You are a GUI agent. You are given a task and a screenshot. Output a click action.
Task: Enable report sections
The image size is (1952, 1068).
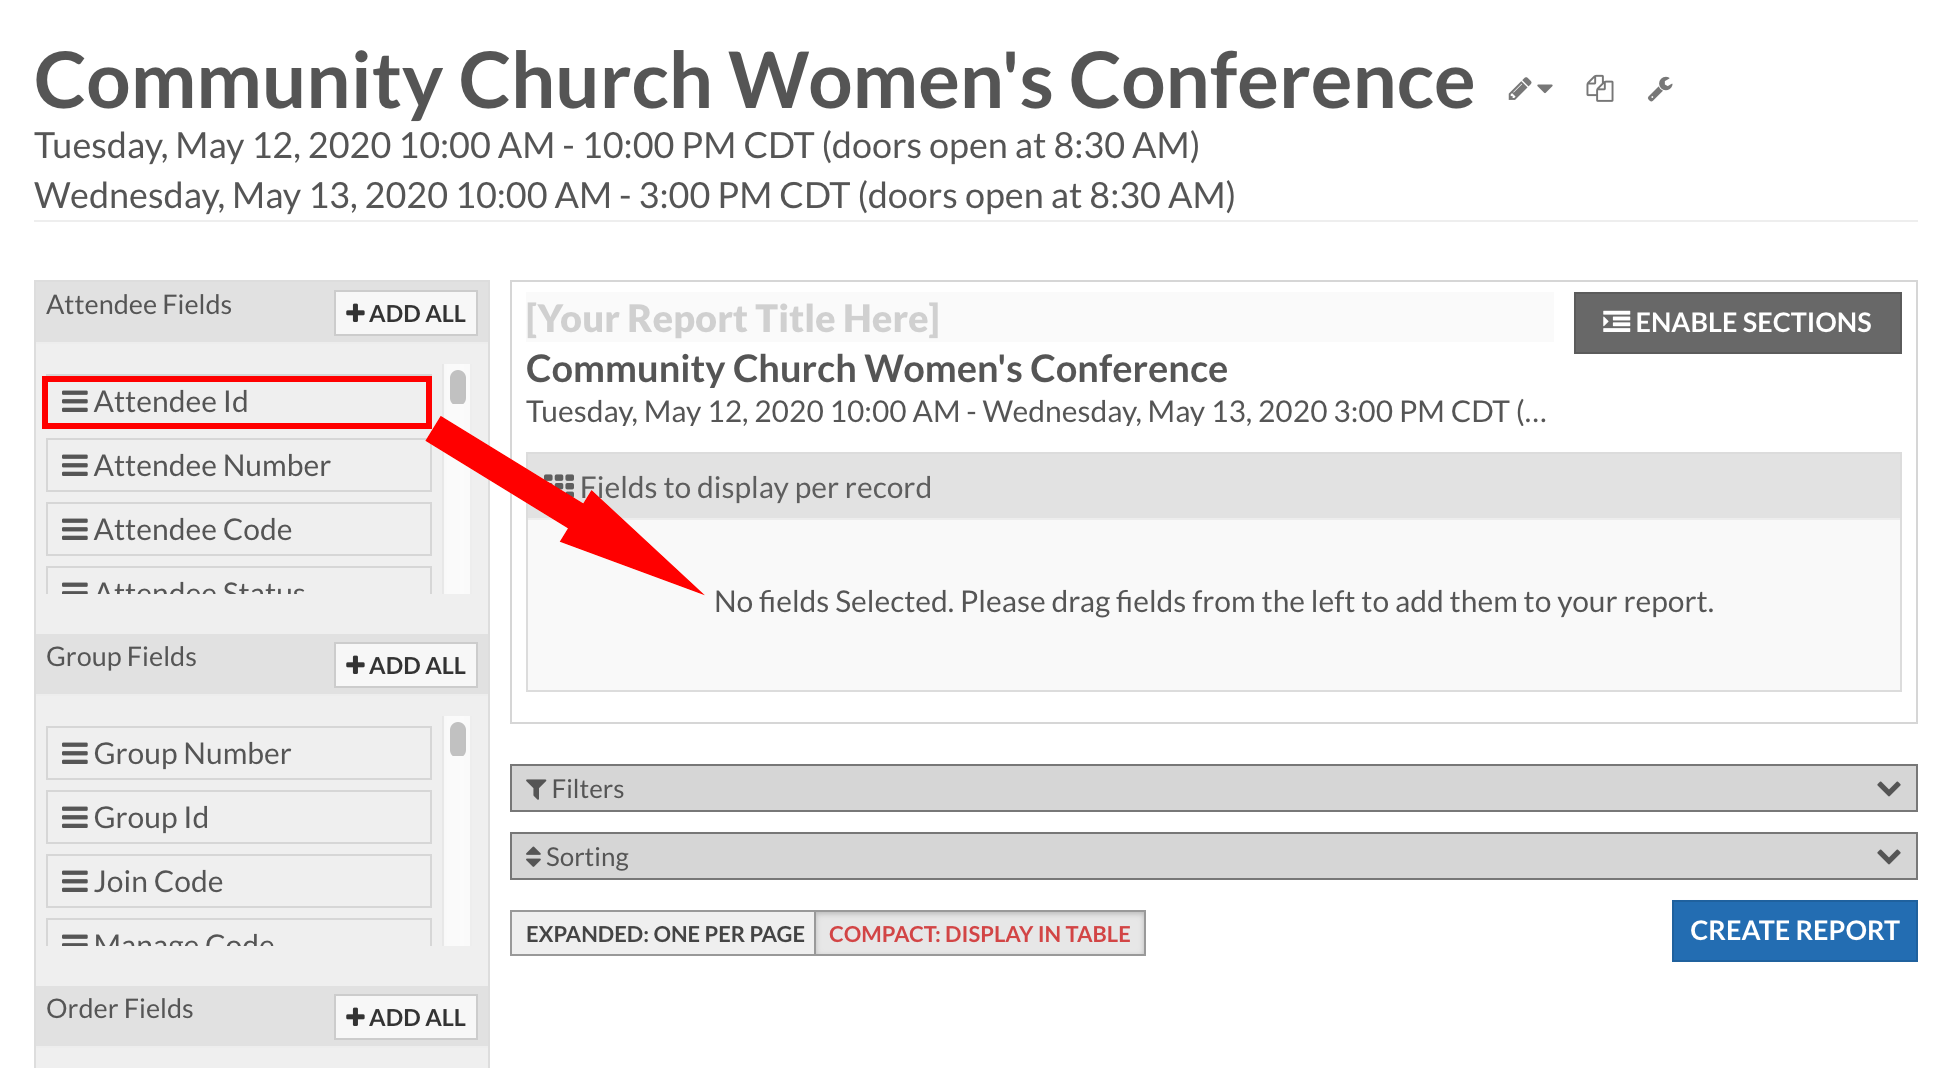point(1737,323)
